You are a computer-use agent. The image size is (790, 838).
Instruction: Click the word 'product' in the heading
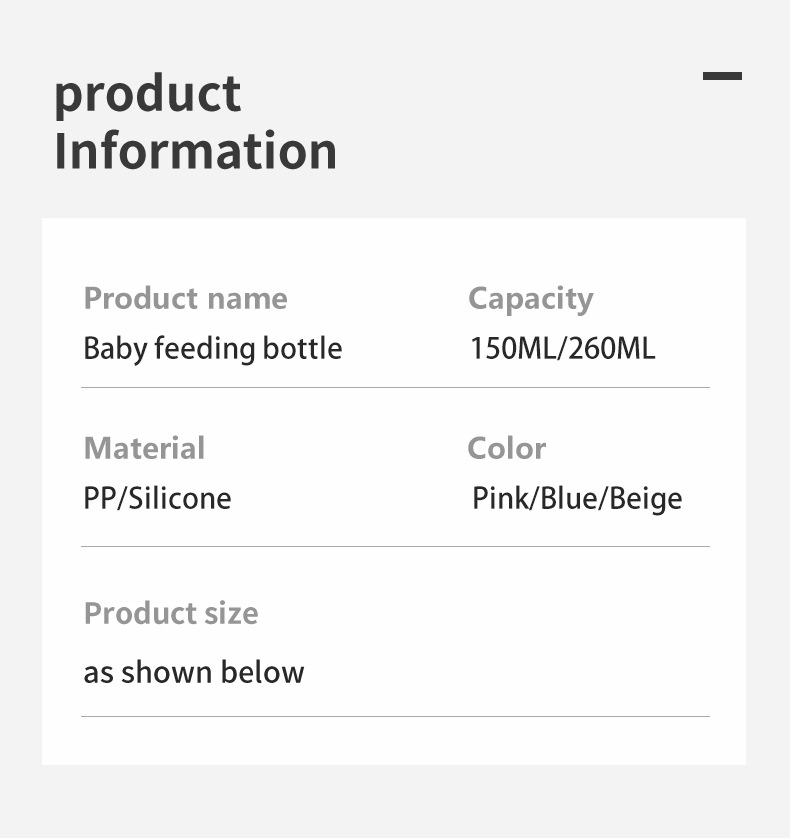[147, 94]
